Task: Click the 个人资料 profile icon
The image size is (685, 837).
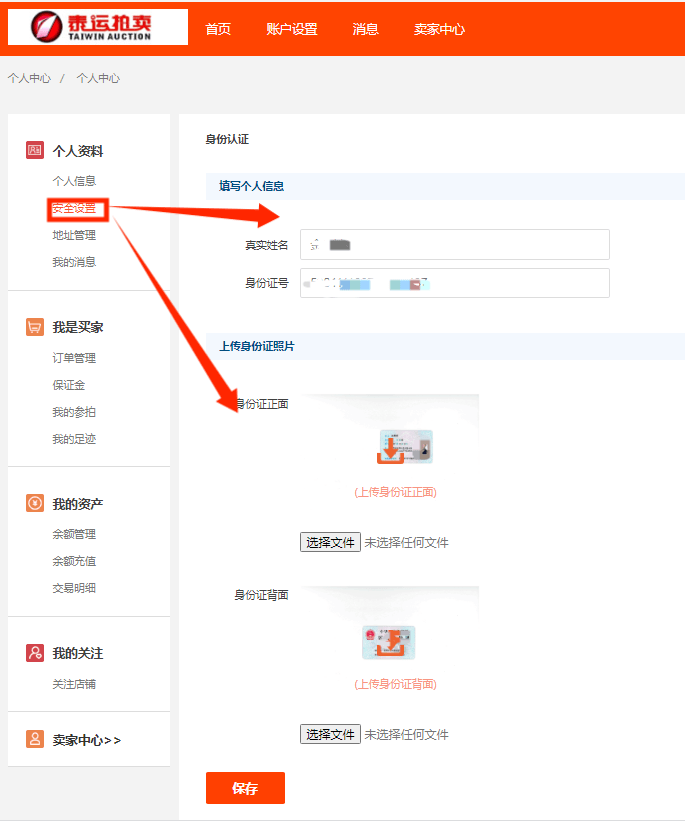Action: pos(35,150)
